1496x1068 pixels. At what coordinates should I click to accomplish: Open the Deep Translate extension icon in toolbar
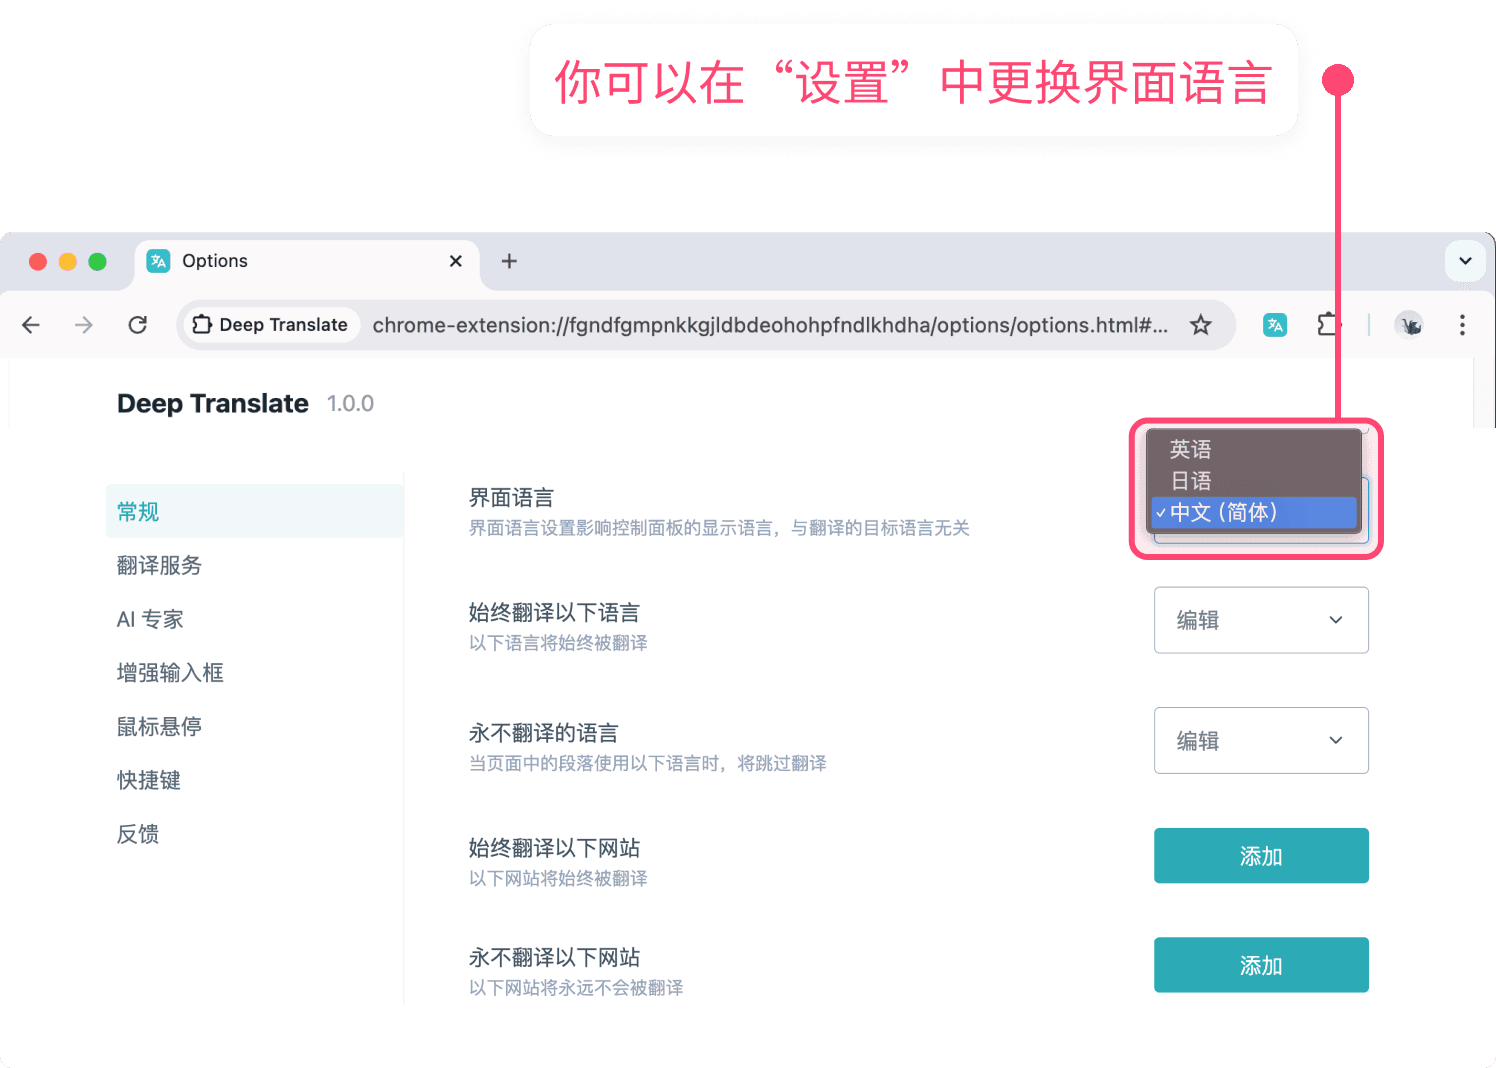(1275, 325)
